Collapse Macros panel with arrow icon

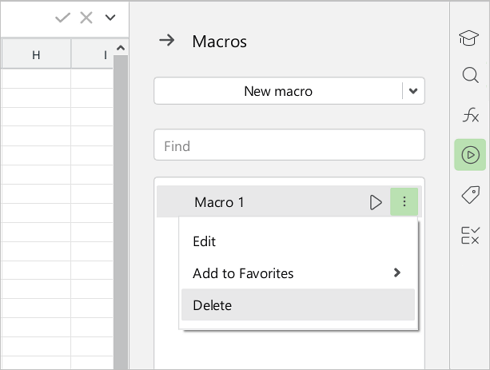tap(167, 41)
